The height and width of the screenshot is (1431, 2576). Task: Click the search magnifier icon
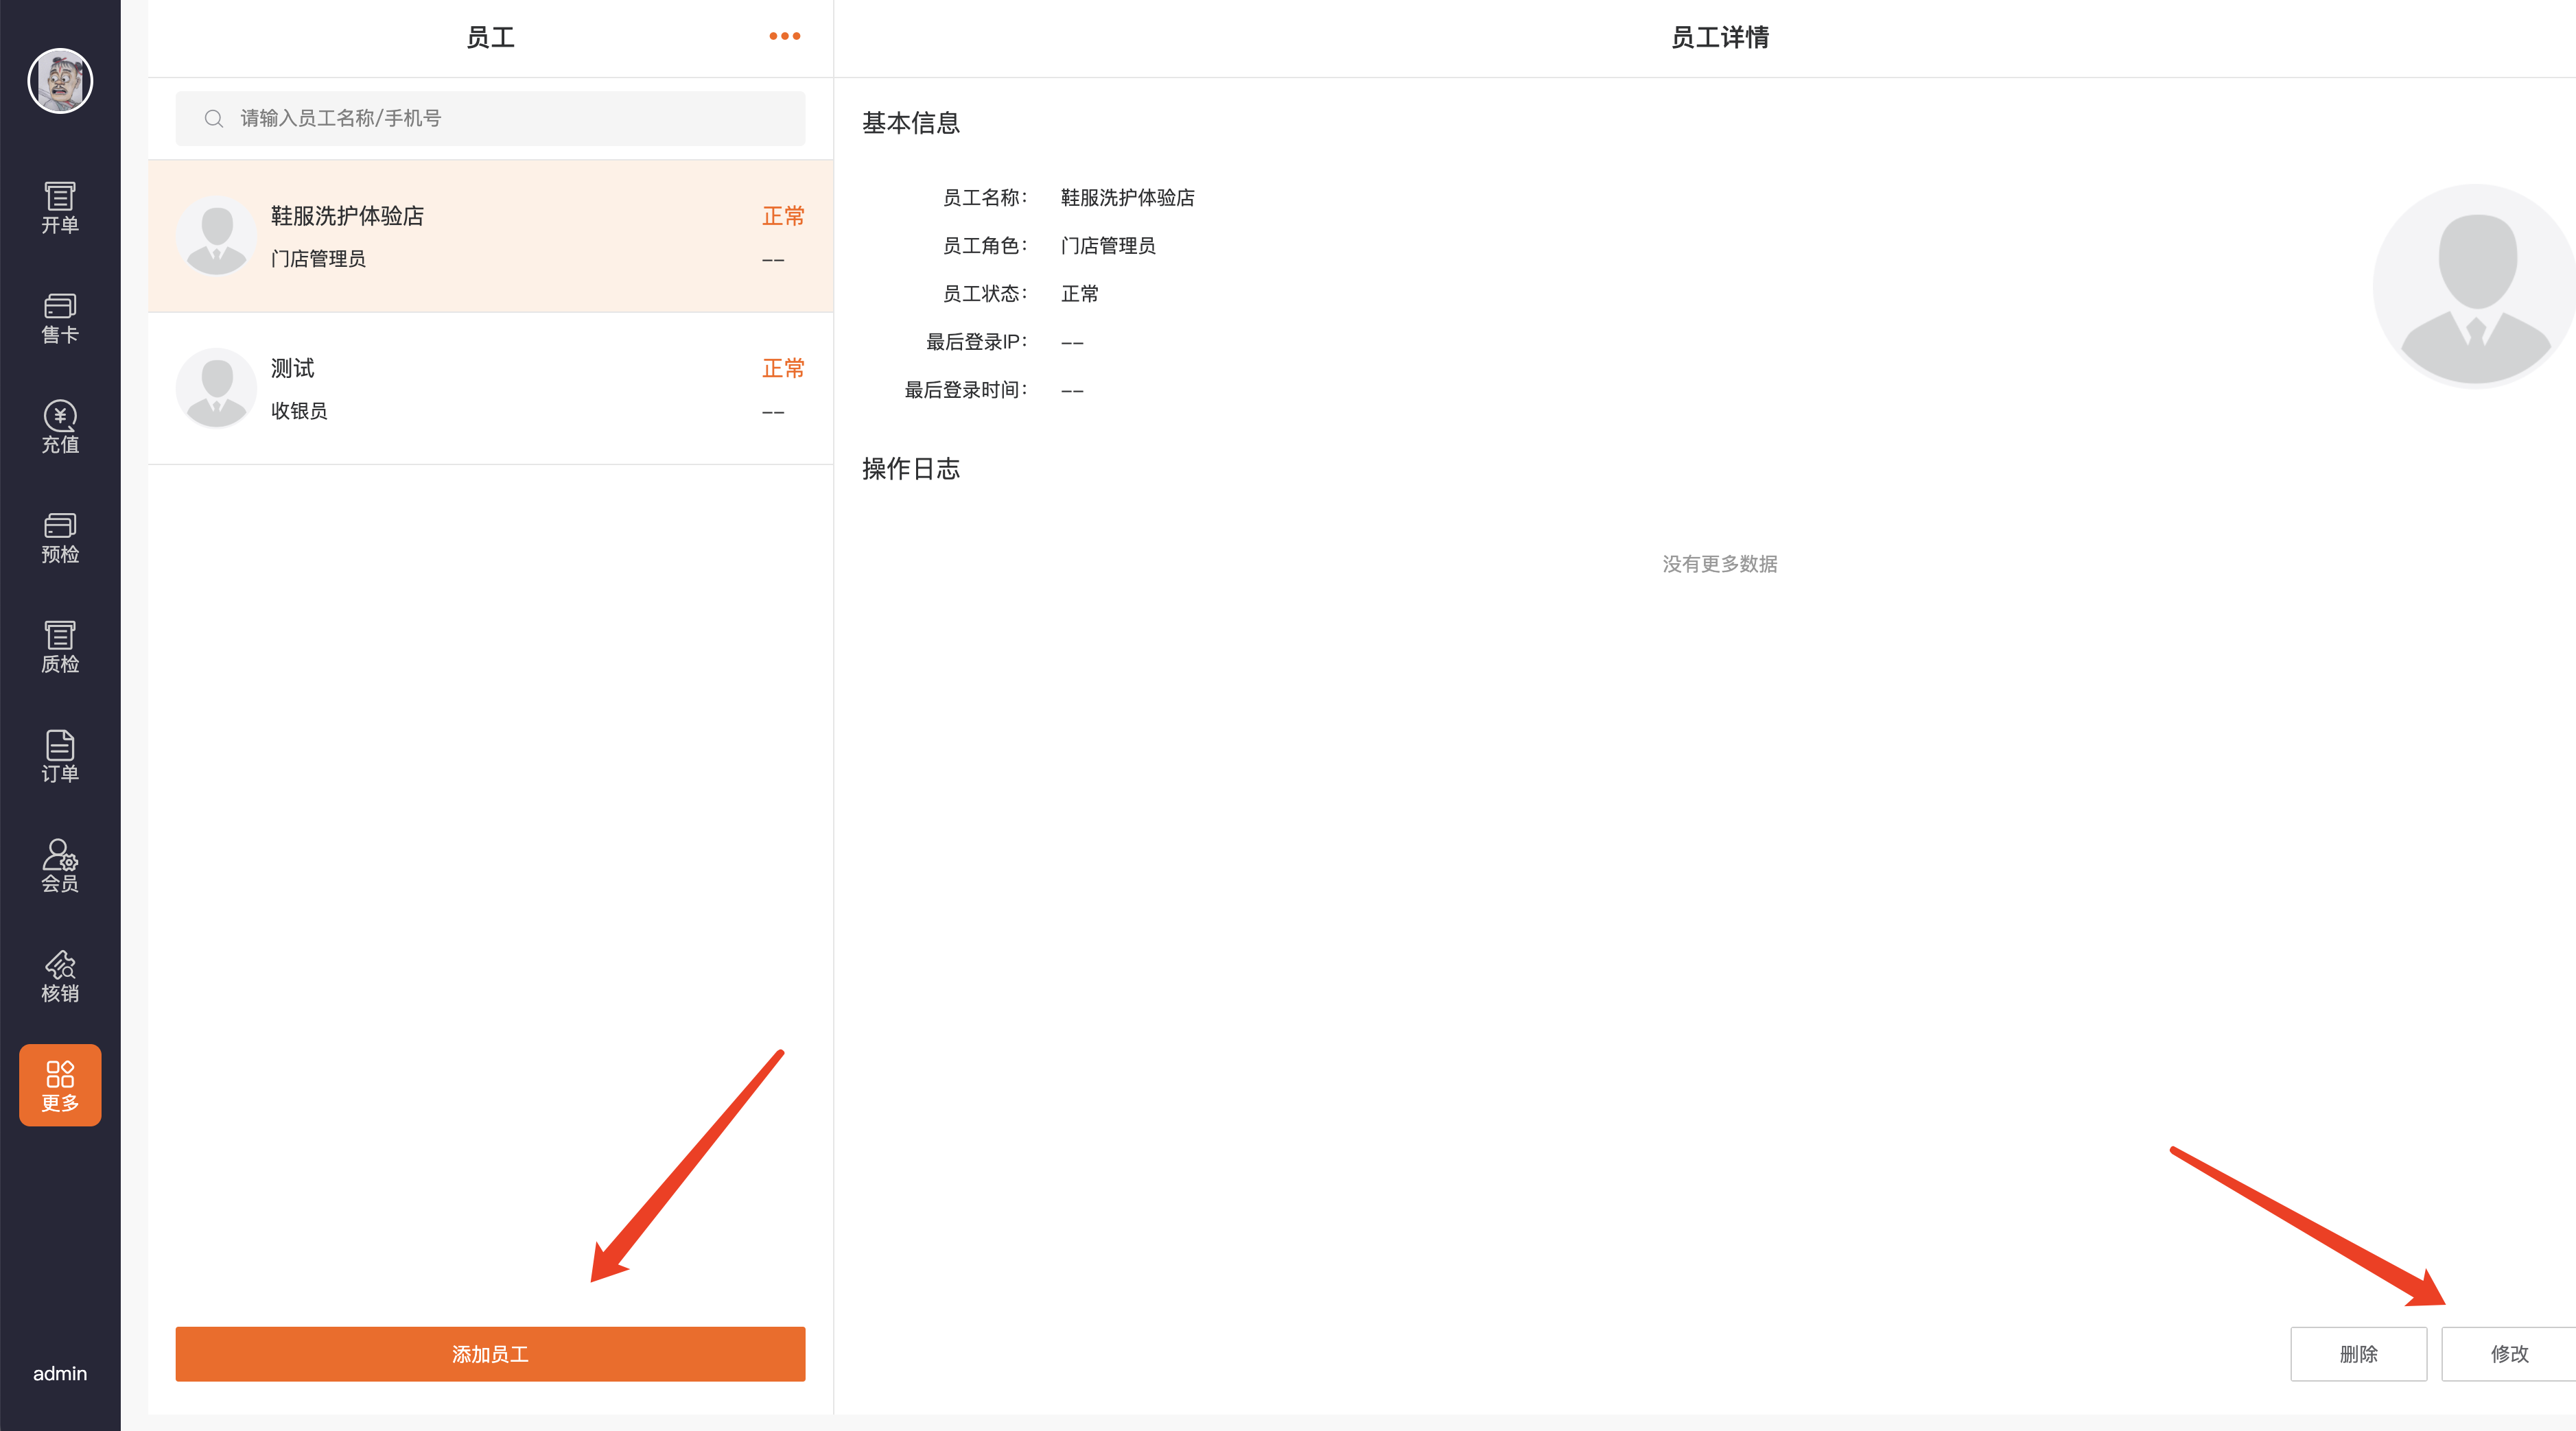(213, 119)
